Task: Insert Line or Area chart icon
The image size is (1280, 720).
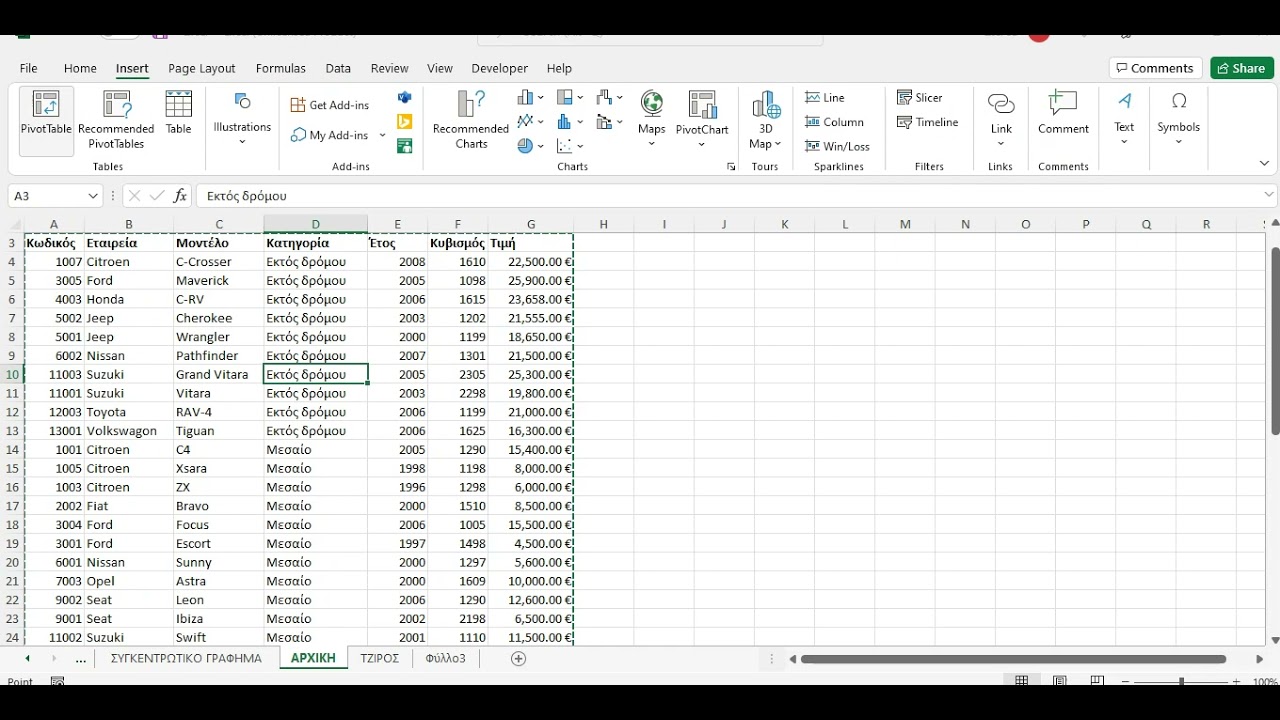Action: tap(530, 122)
